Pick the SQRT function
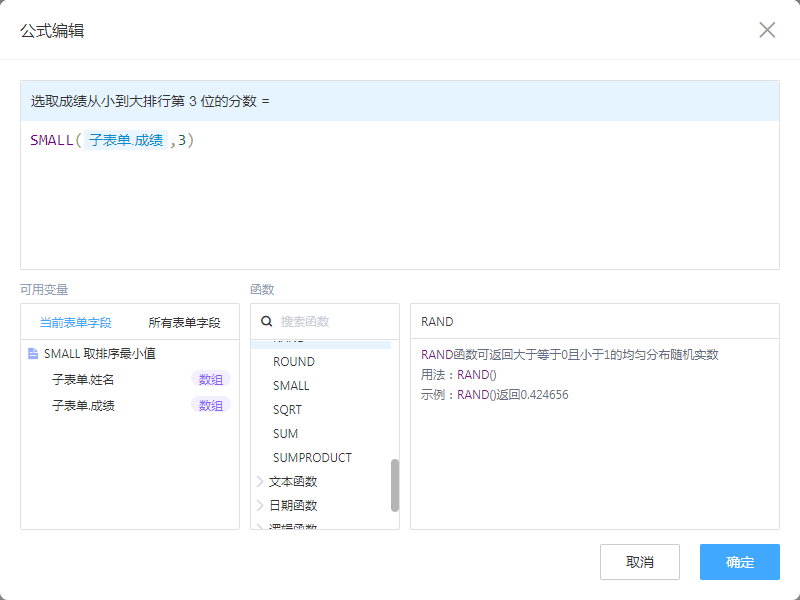Viewport: 800px width, 600px height. (x=287, y=410)
